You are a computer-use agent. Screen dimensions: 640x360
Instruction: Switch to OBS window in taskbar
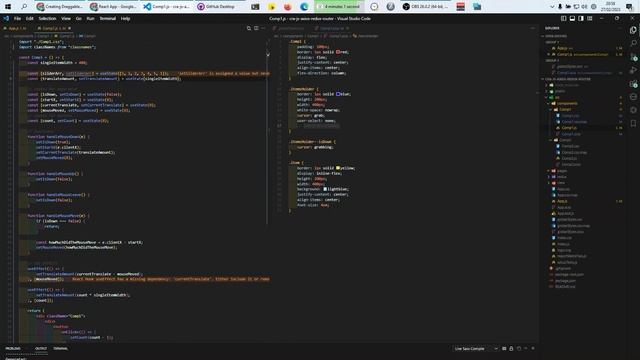pos(425,7)
